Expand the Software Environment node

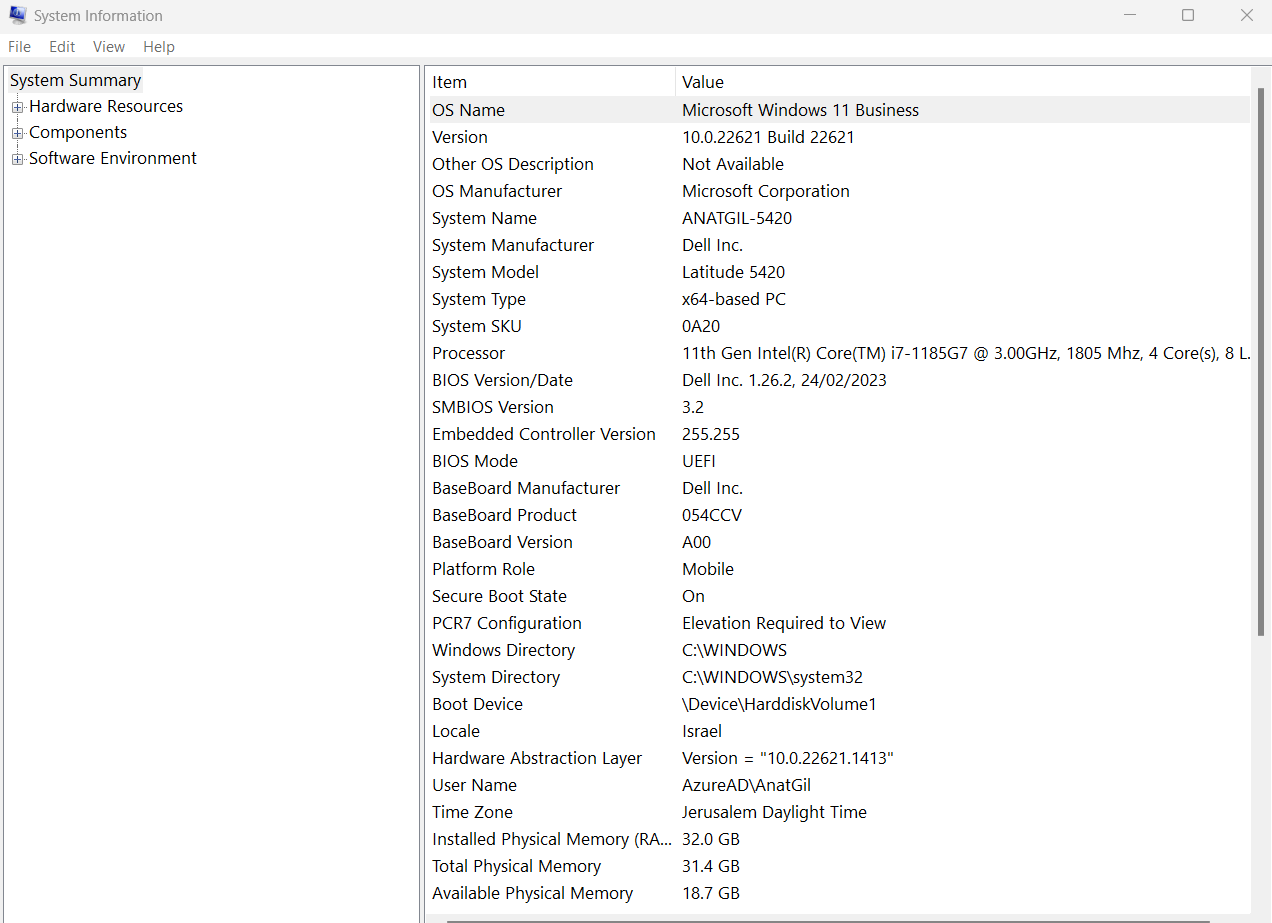tap(17, 159)
